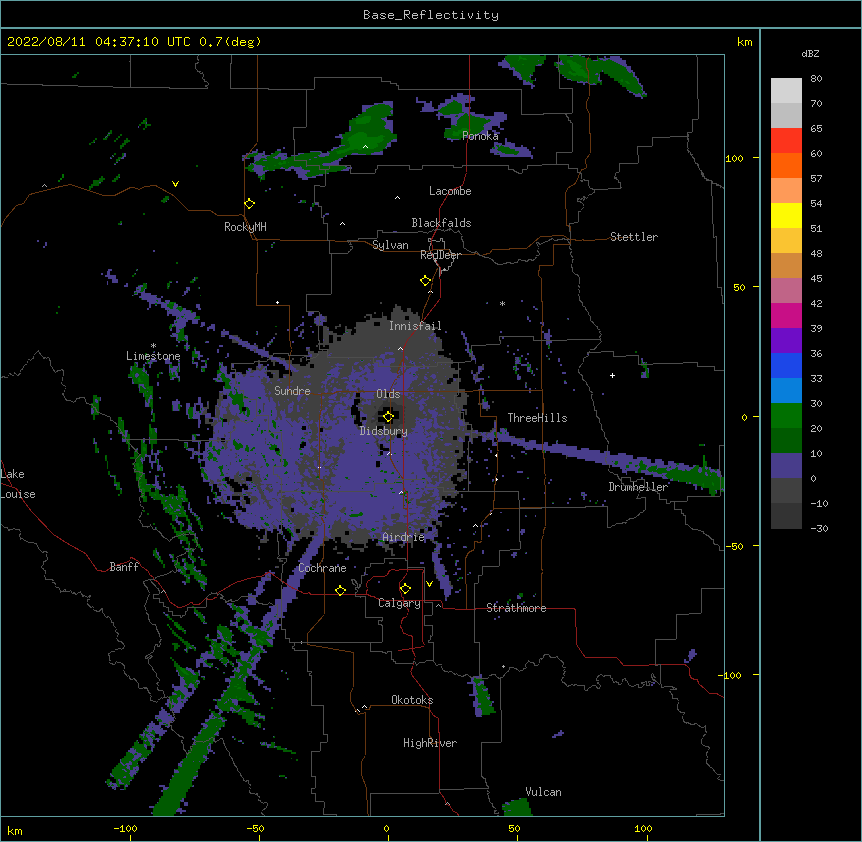
Task: Select the red 65 dBZ legend swatch
Action: tap(786, 140)
